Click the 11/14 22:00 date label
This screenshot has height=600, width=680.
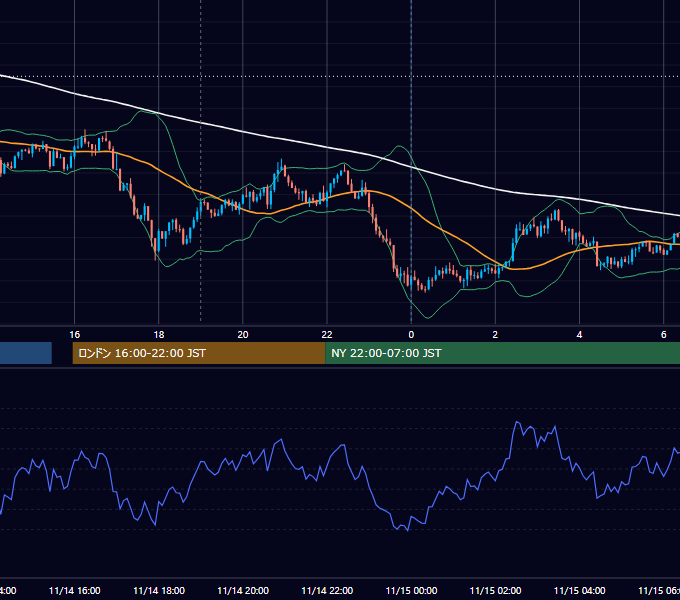pyautogui.click(x=327, y=591)
